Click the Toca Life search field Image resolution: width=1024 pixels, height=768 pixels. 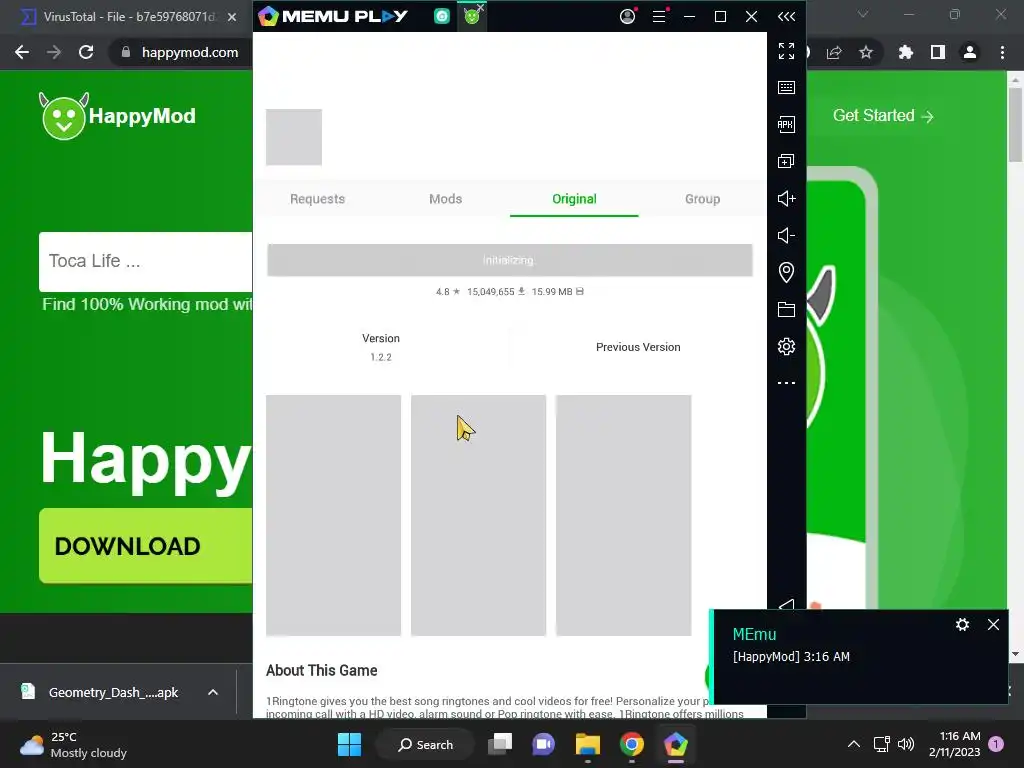click(145, 261)
